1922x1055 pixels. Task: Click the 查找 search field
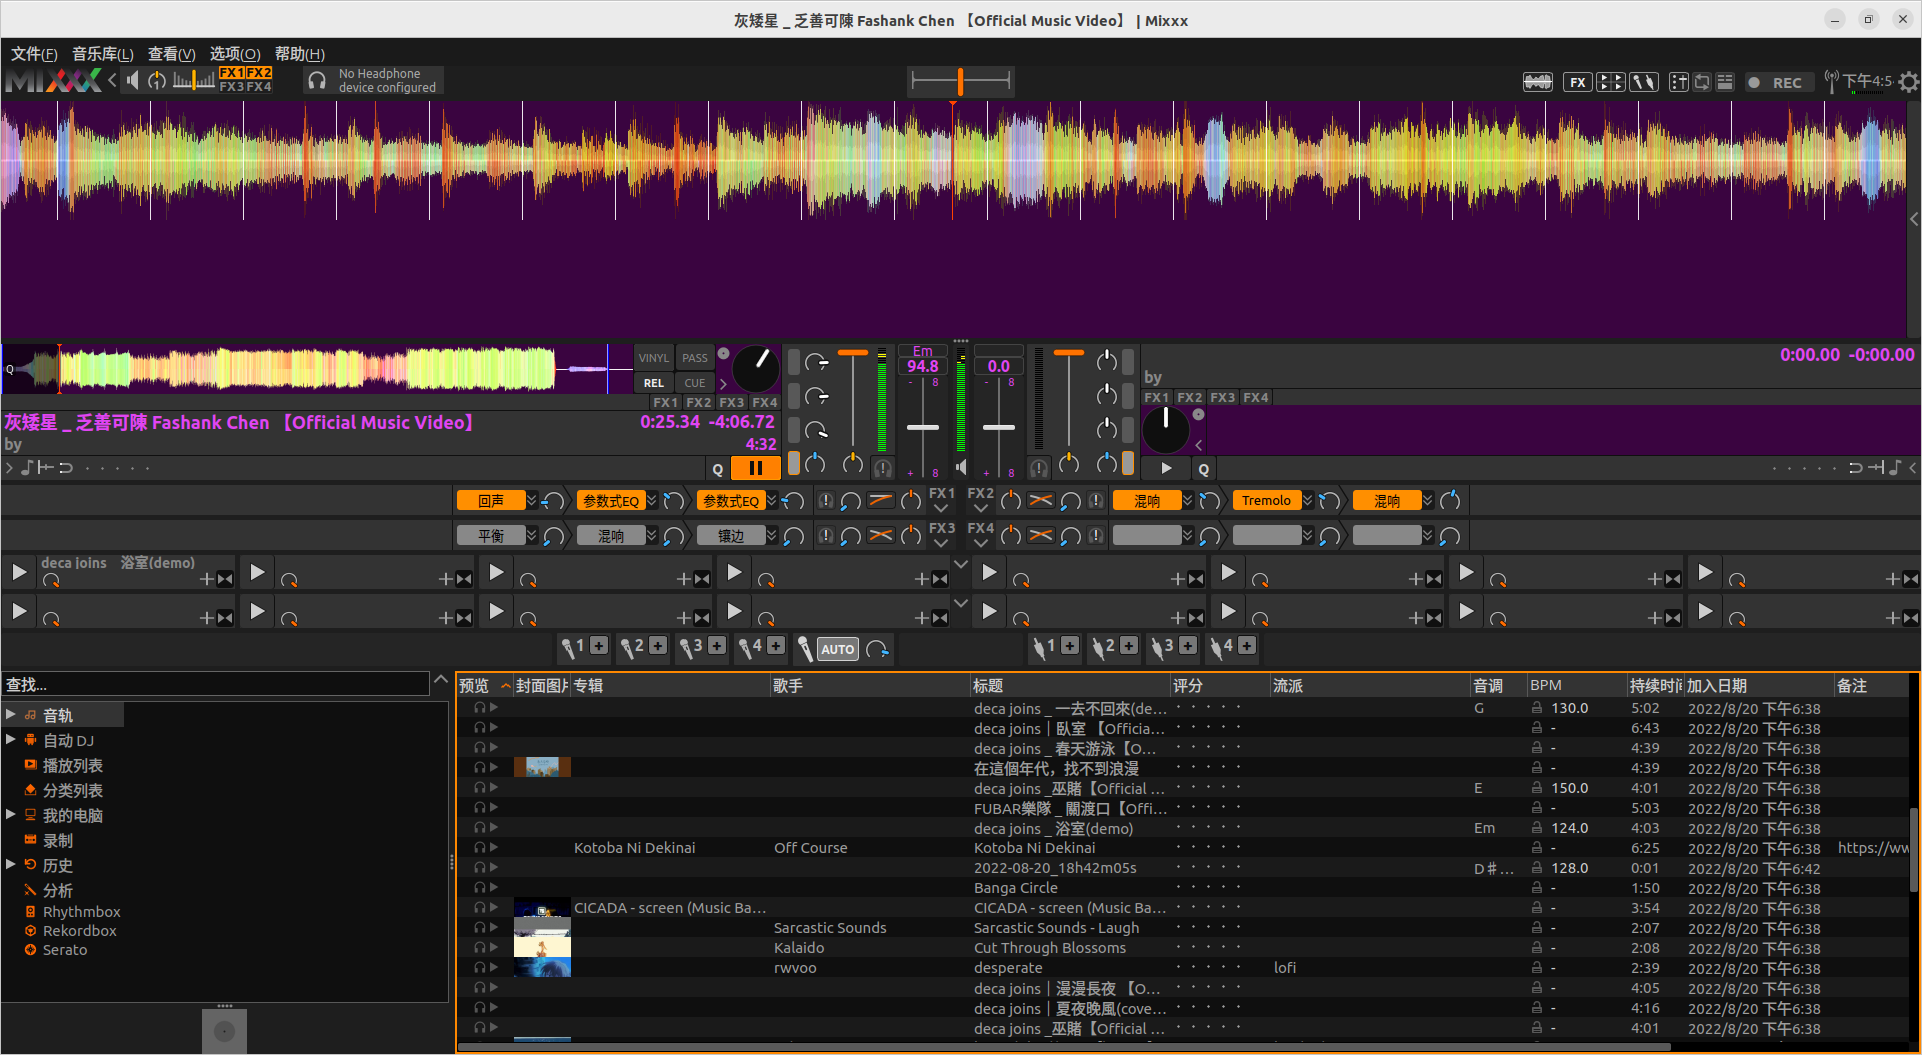(215, 684)
